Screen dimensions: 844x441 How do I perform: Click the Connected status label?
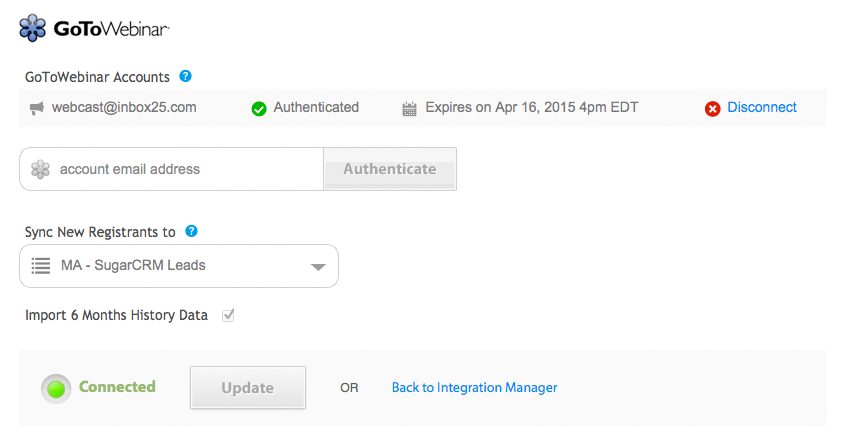click(117, 387)
